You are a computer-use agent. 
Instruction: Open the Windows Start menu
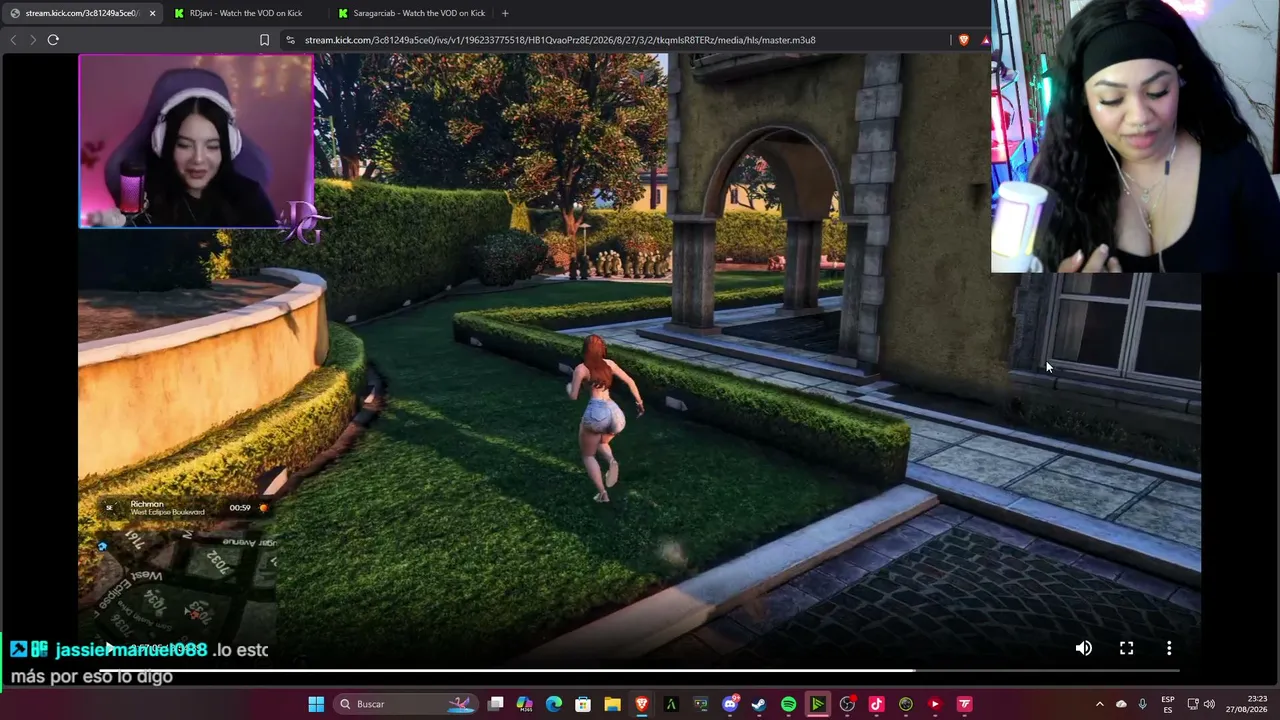point(316,704)
